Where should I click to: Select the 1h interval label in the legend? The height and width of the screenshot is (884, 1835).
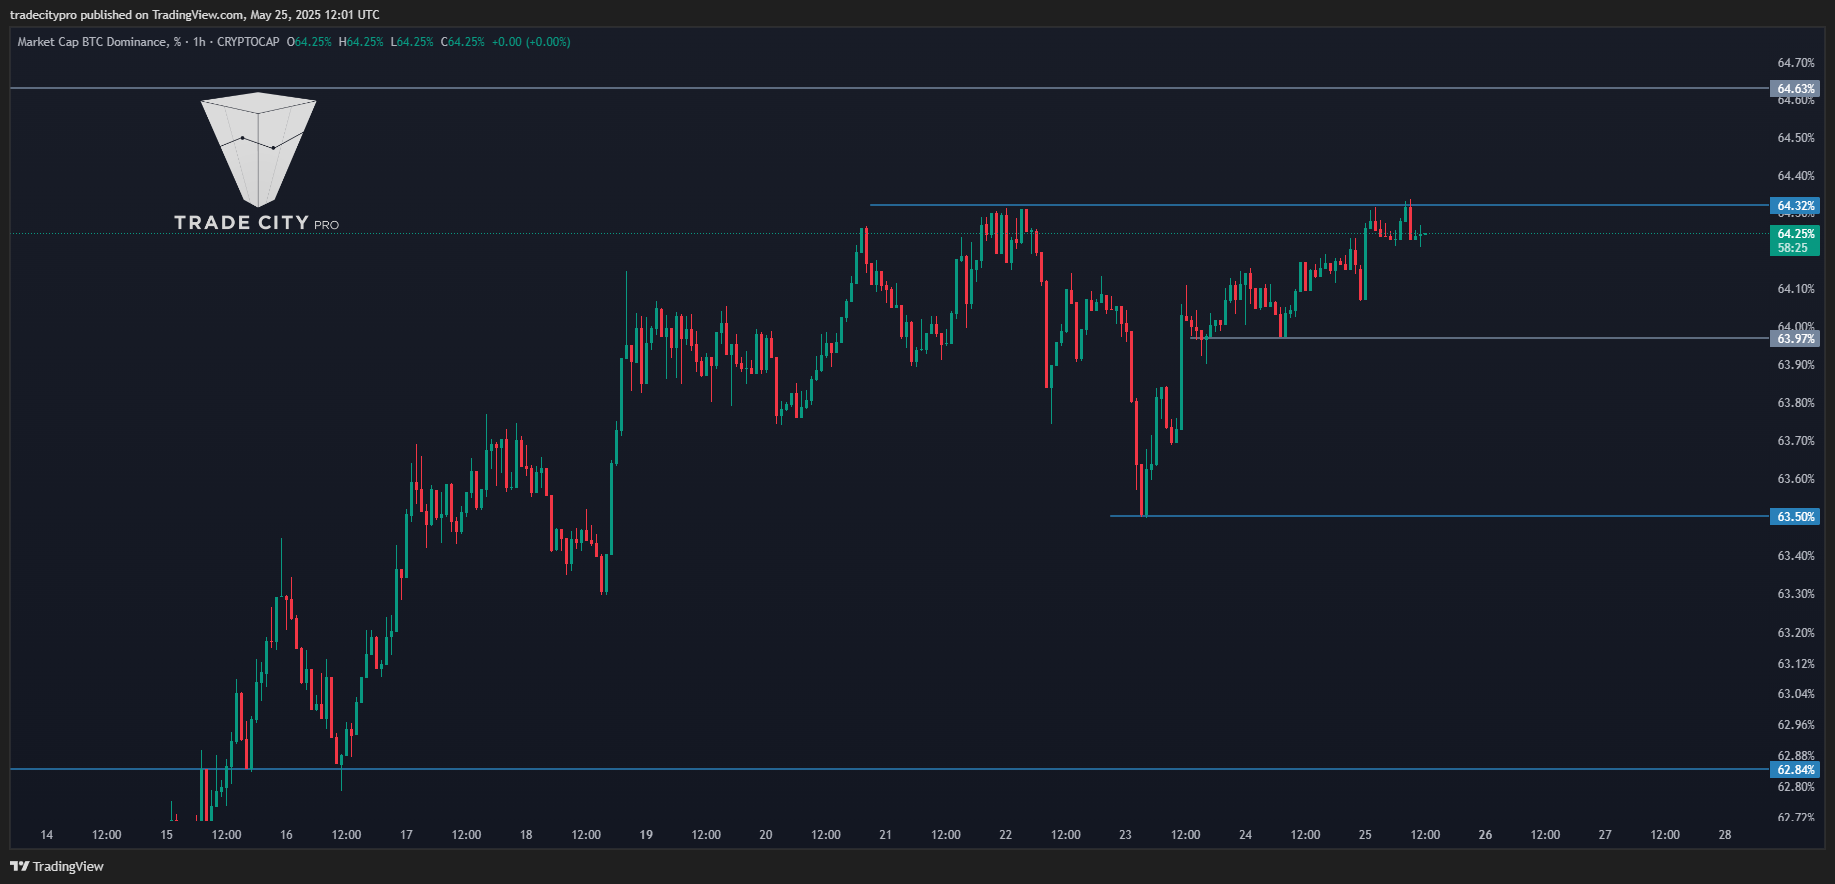coord(199,42)
